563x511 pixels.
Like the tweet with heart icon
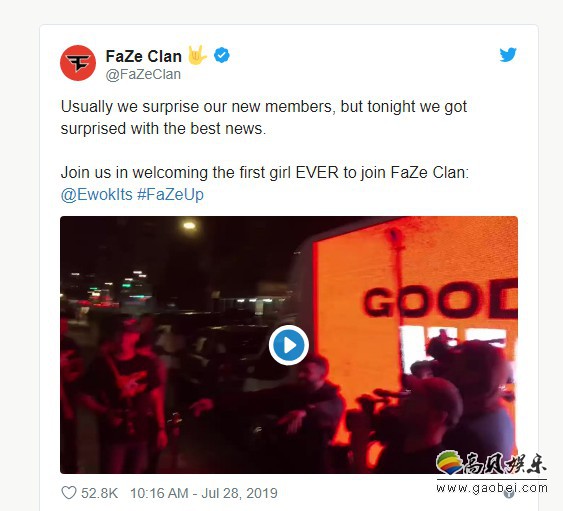click(x=69, y=493)
